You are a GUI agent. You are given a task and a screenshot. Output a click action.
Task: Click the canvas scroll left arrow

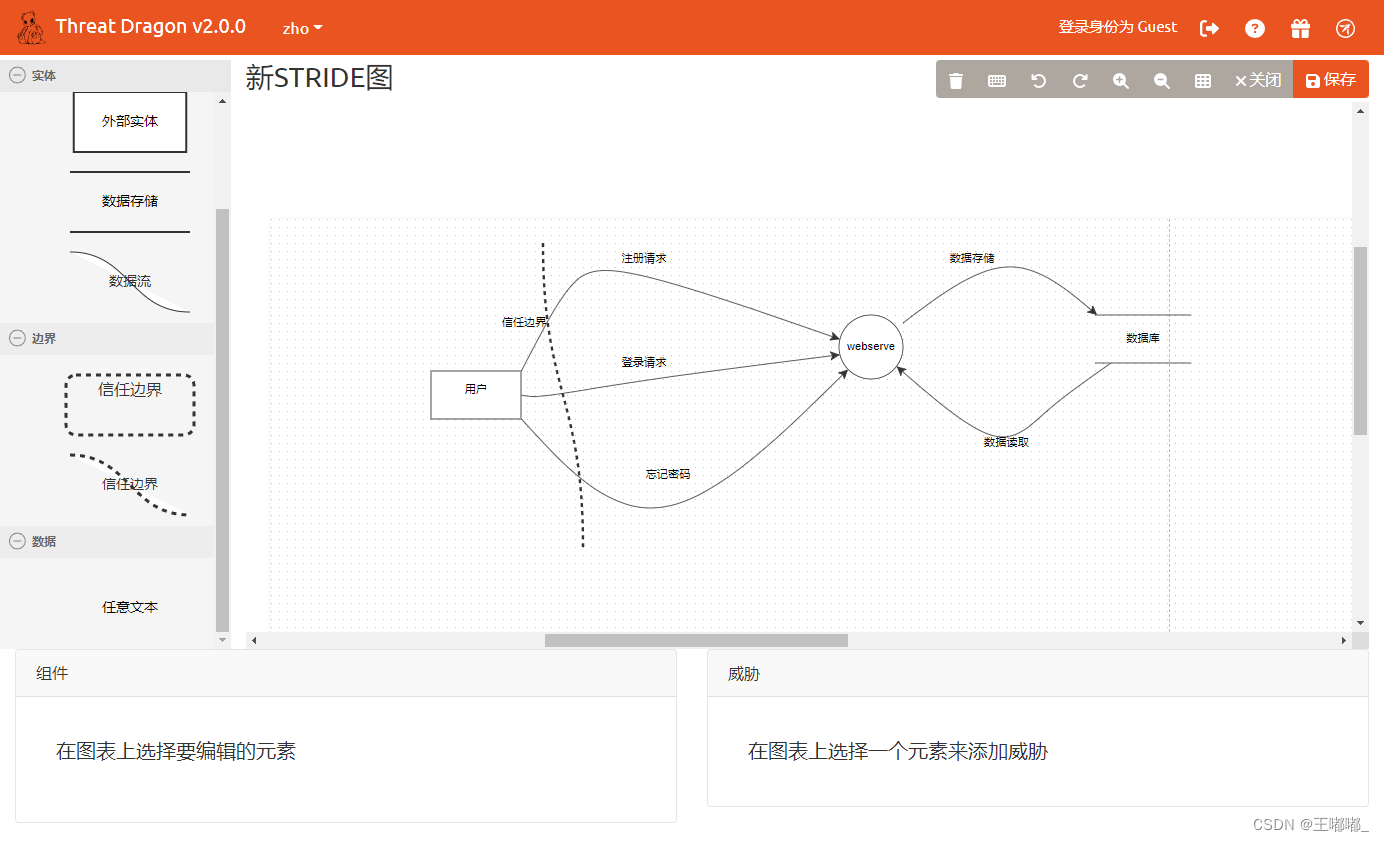coord(254,640)
